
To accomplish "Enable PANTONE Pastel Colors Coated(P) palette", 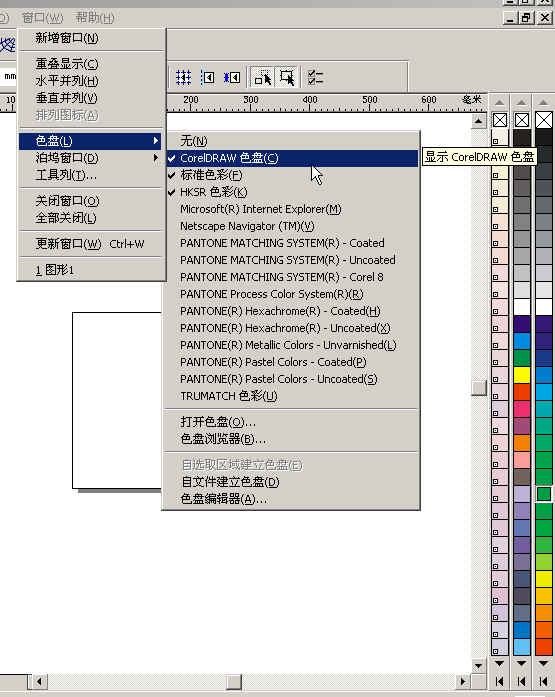I will (x=292, y=362).
